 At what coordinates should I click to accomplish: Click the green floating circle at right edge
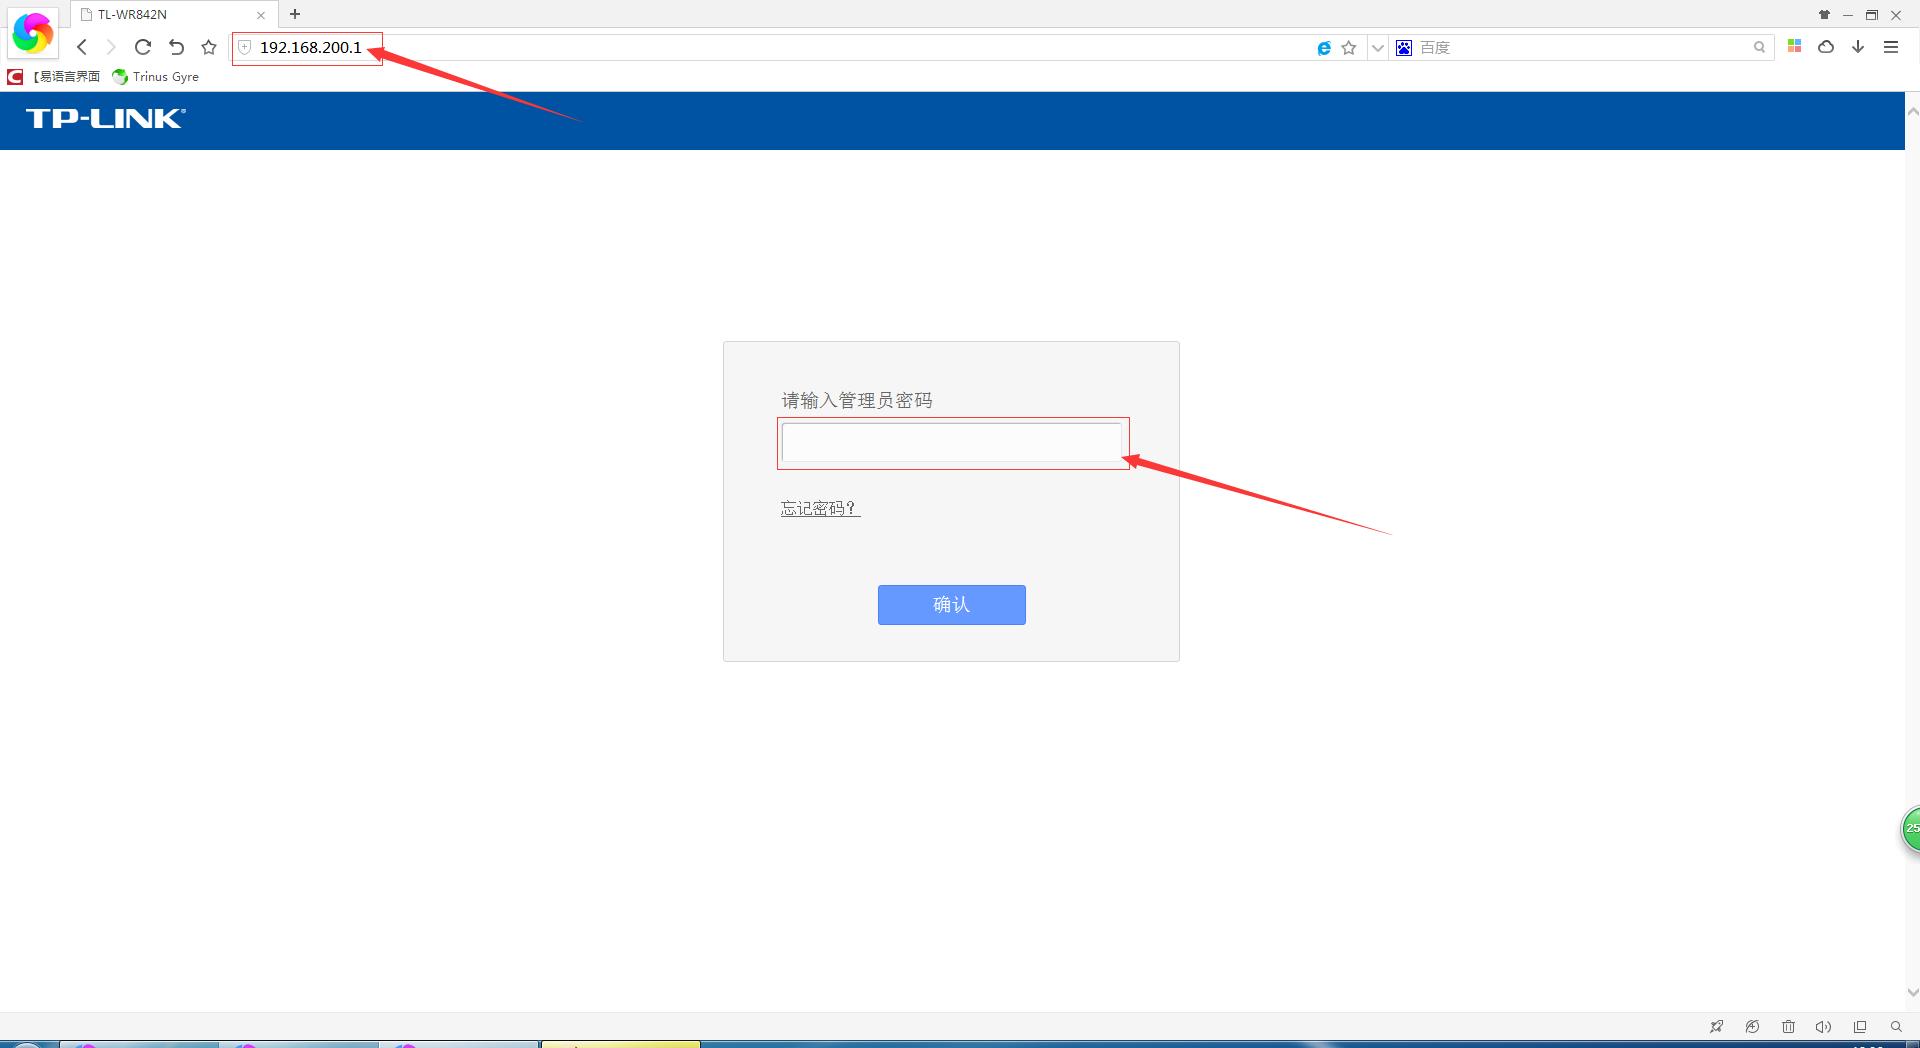pos(1911,829)
